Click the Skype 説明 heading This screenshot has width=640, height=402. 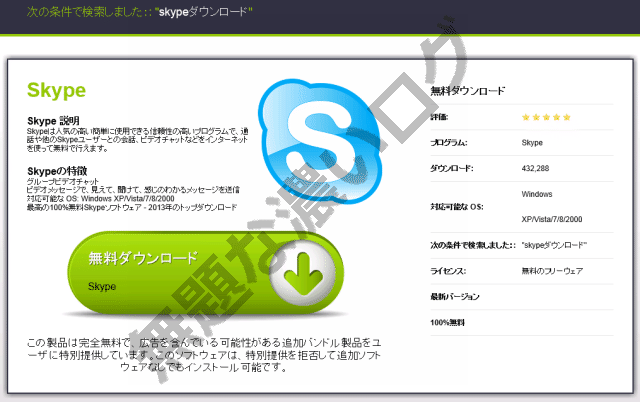tap(53, 121)
